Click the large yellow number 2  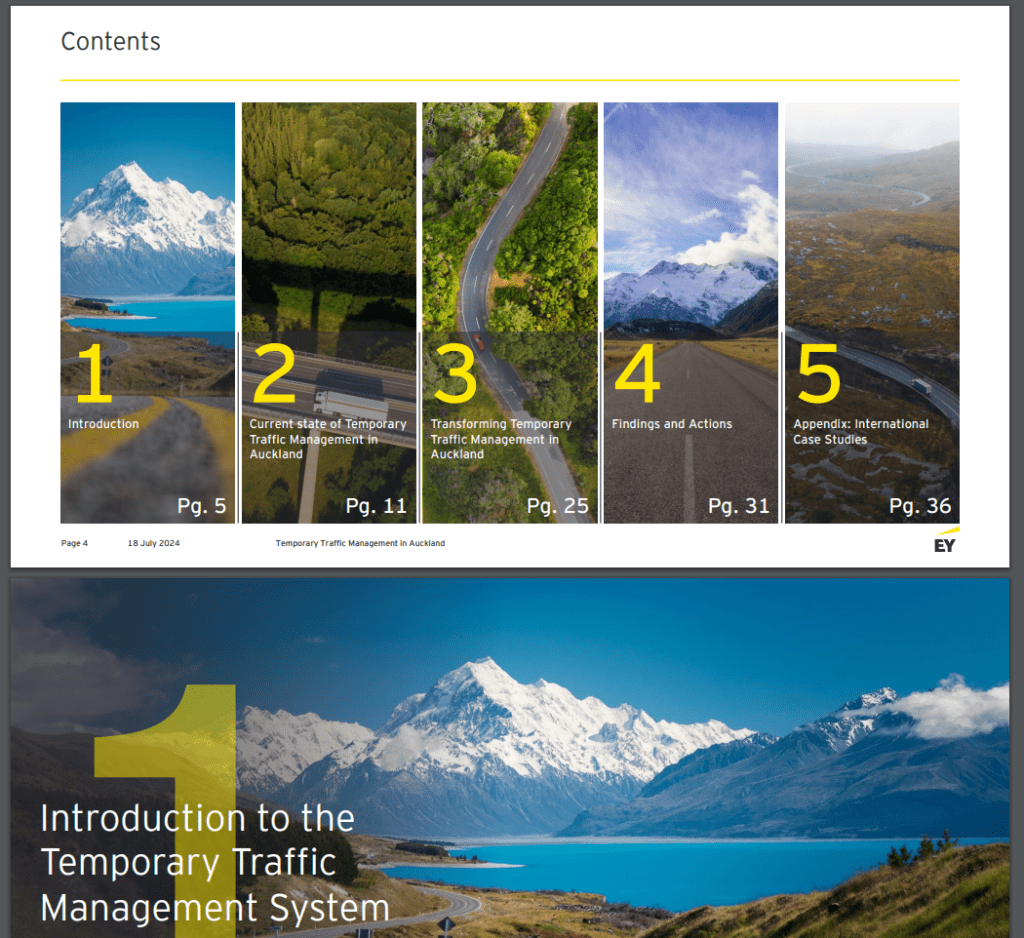click(x=274, y=373)
